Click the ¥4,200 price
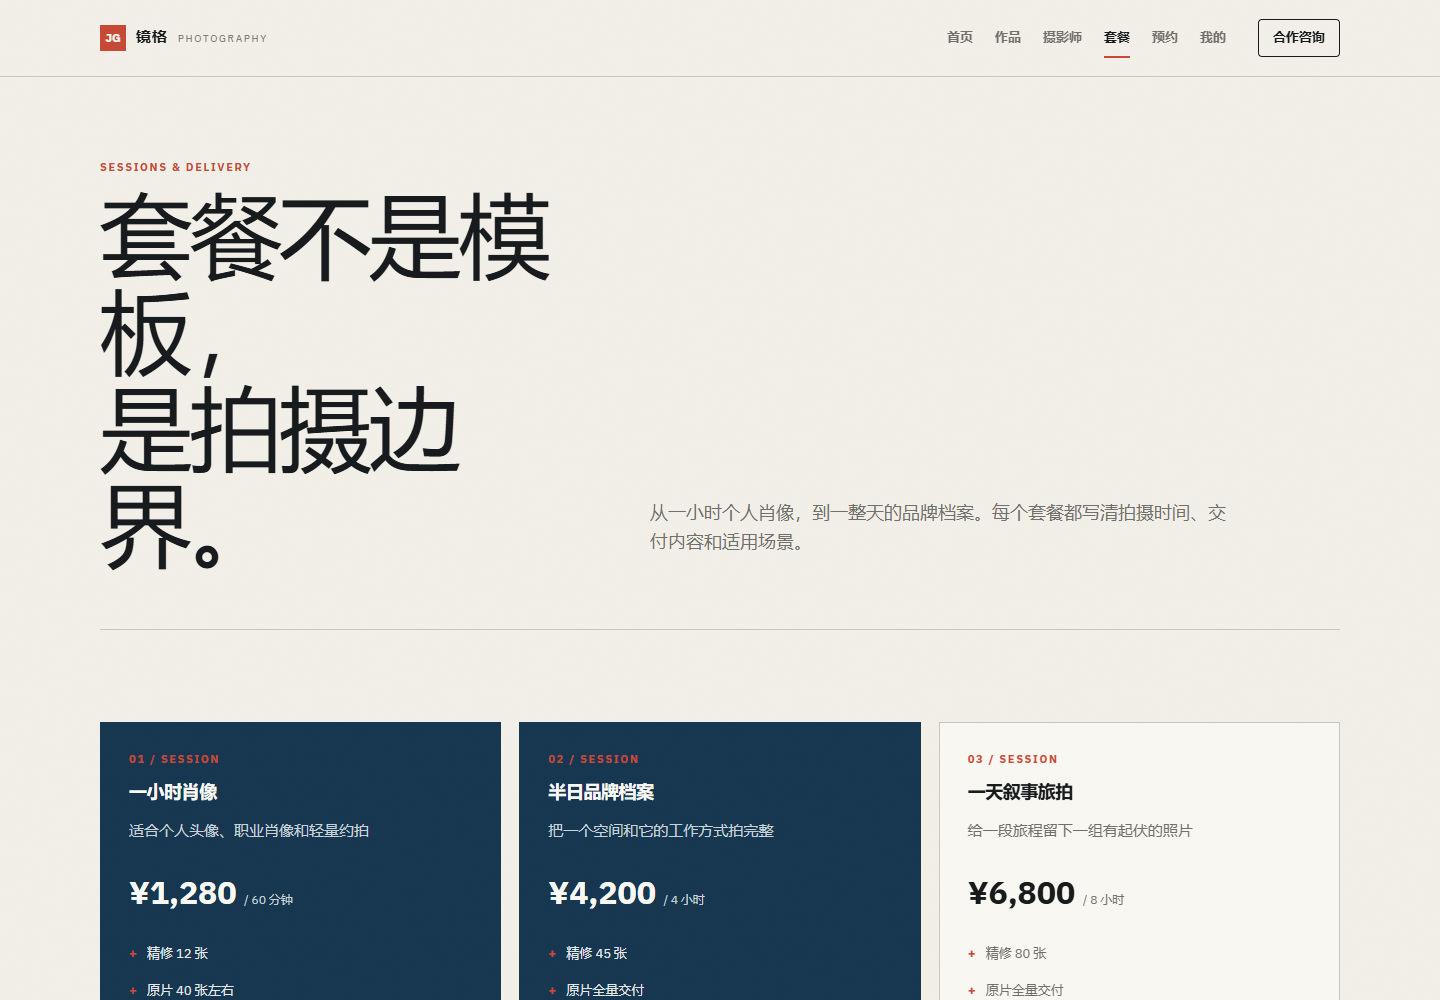 tap(602, 893)
